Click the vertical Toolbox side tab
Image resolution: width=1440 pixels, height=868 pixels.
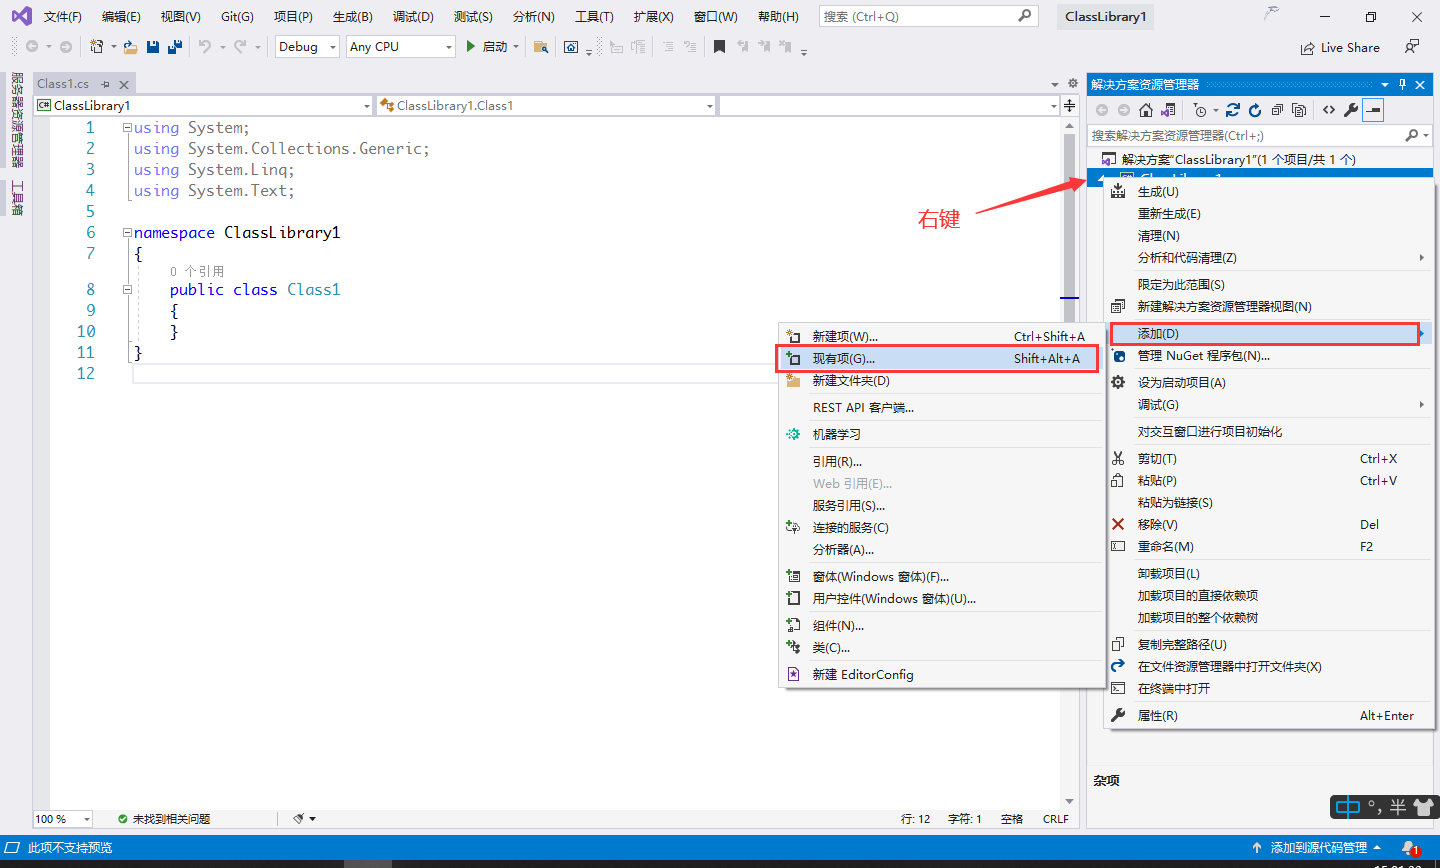coord(16,198)
